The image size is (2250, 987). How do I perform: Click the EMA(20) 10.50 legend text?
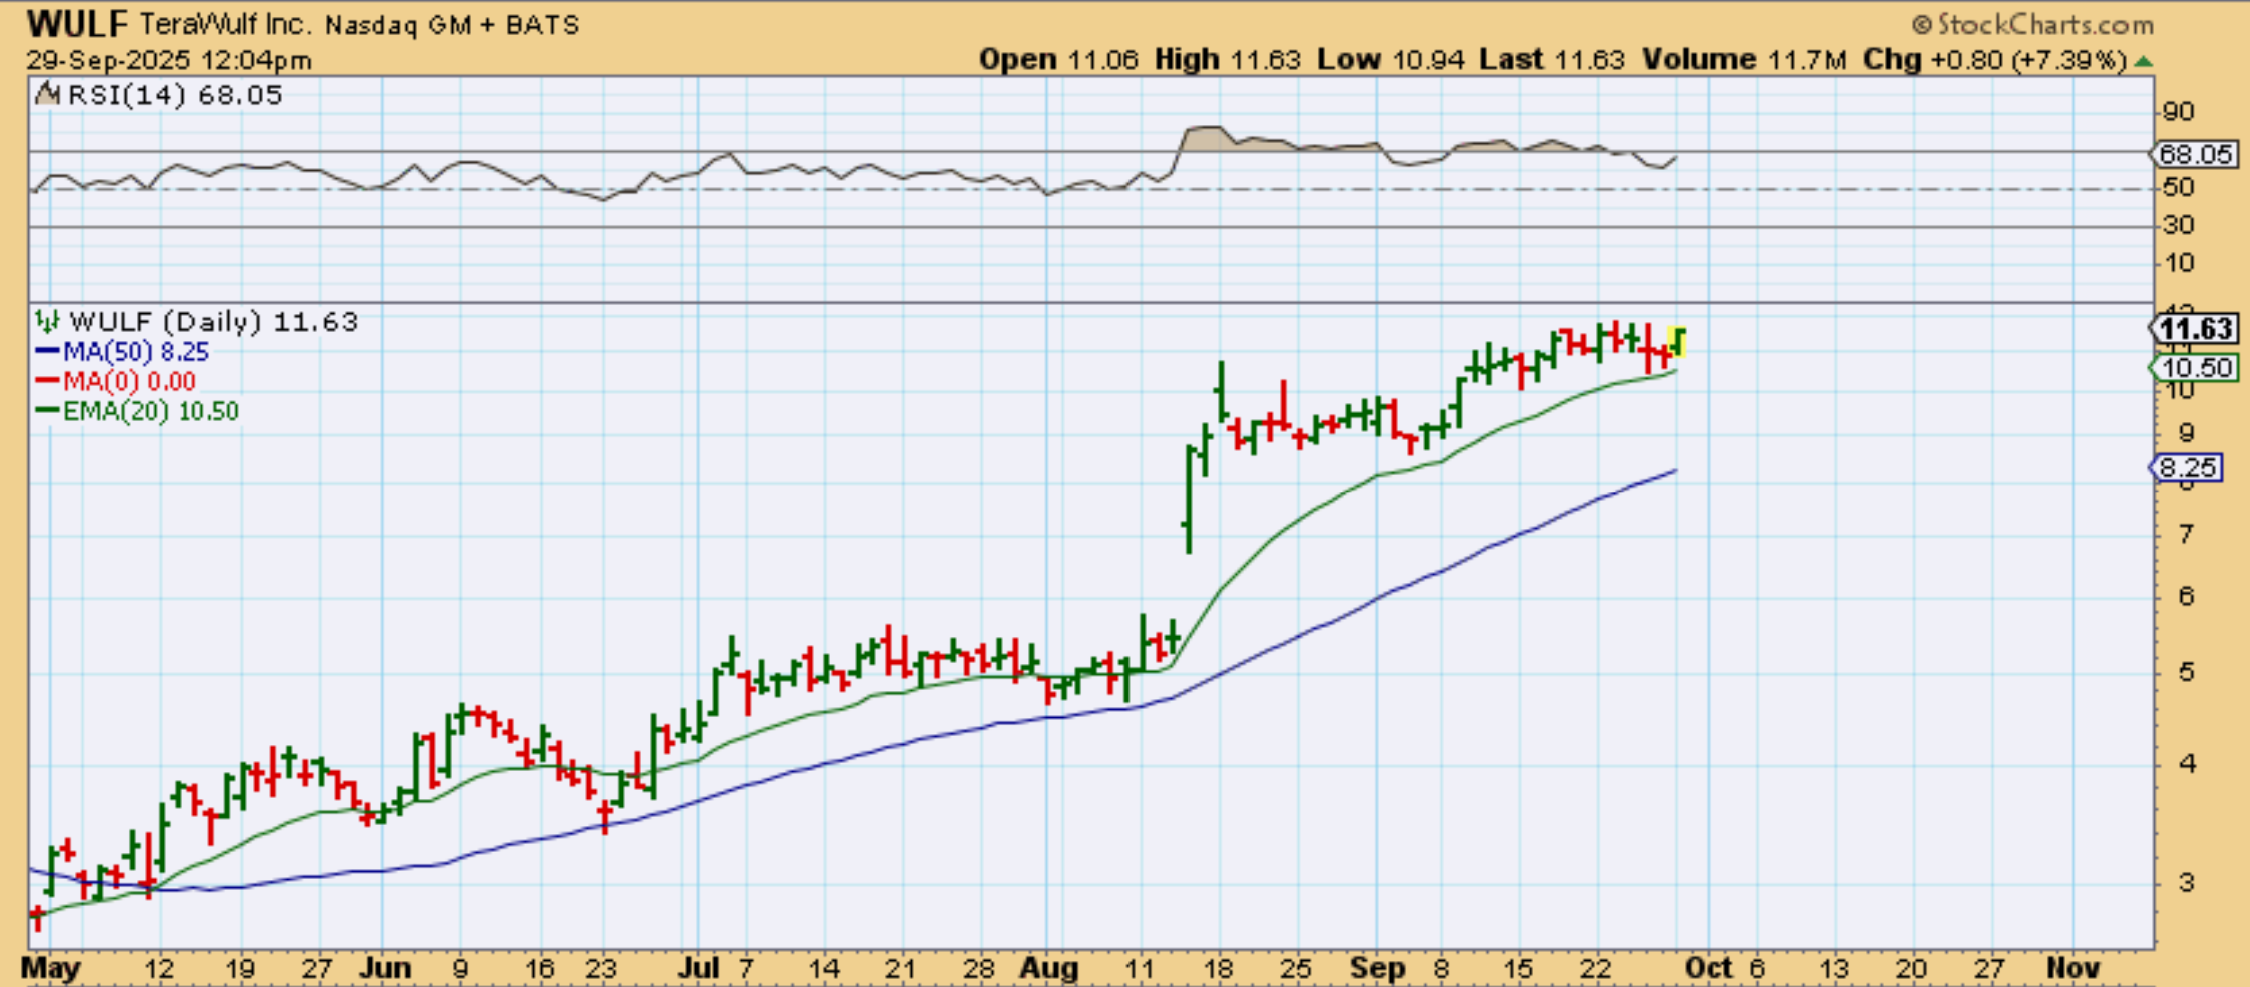pyautogui.click(x=151, y=411)
